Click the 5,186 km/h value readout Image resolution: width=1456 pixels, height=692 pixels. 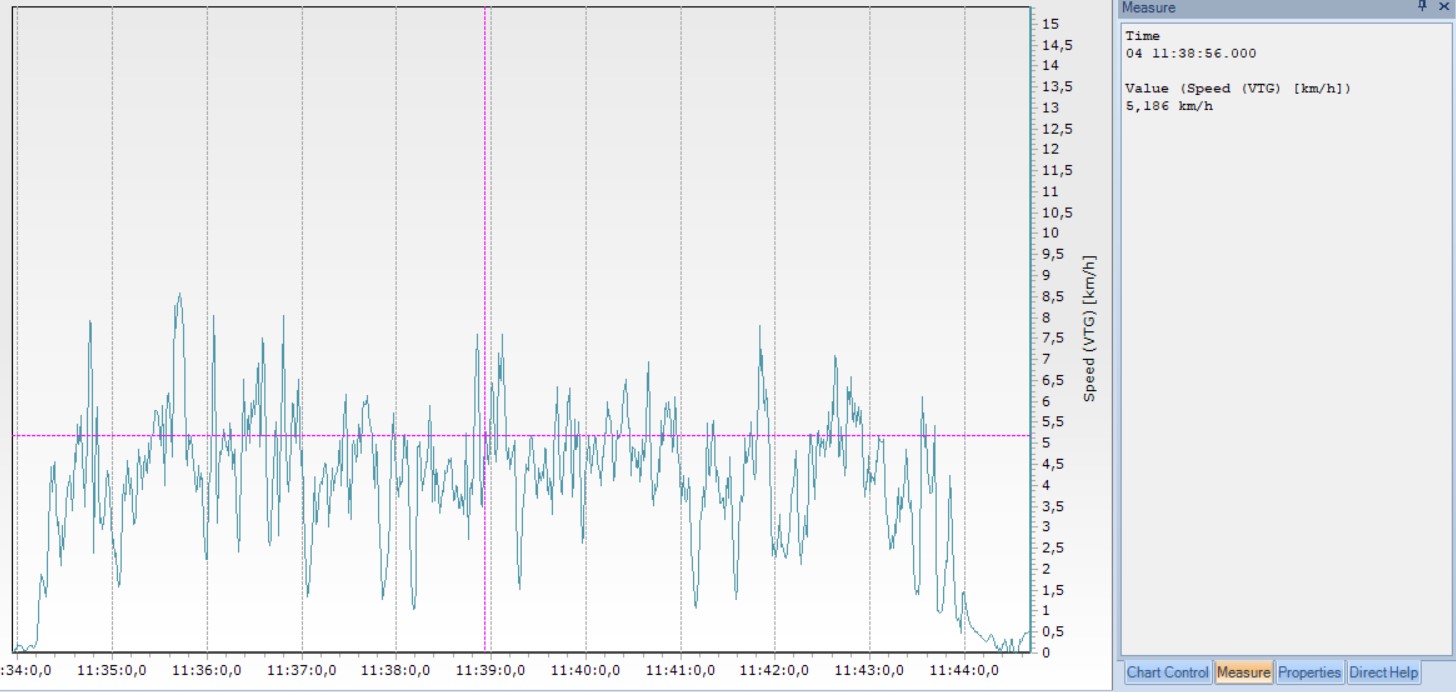tap(1168, 106)
